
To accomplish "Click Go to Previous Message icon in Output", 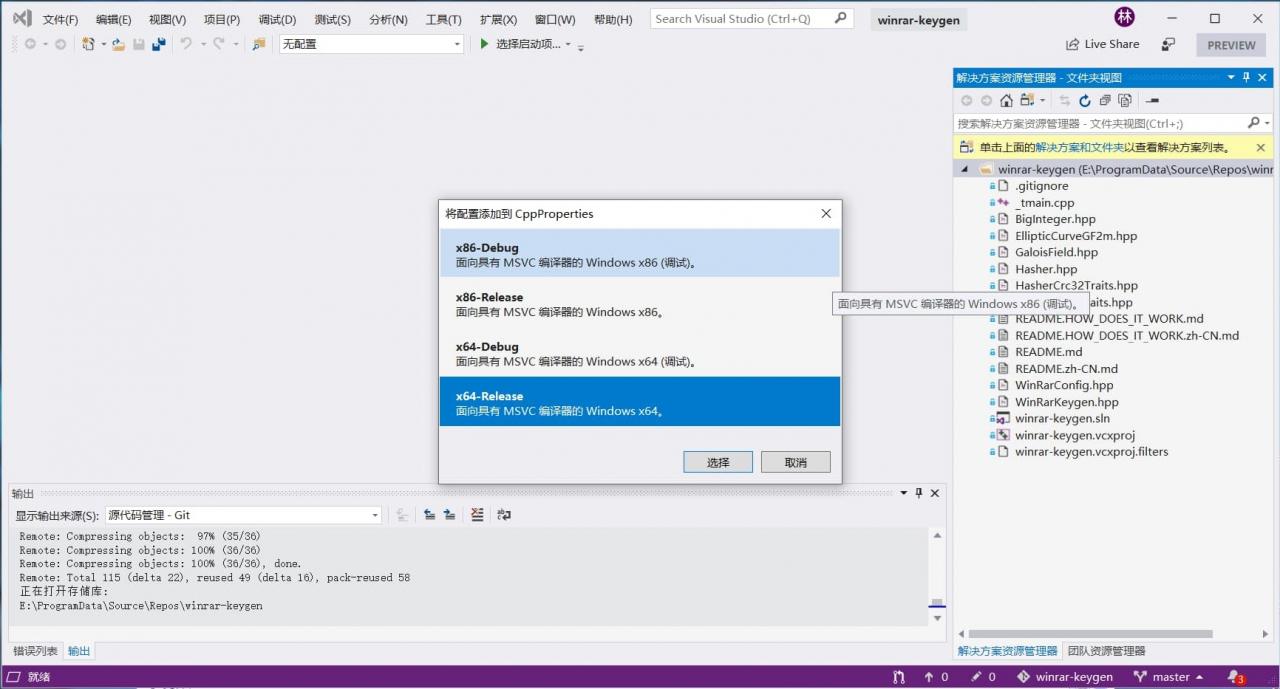I will click(429, 515).
